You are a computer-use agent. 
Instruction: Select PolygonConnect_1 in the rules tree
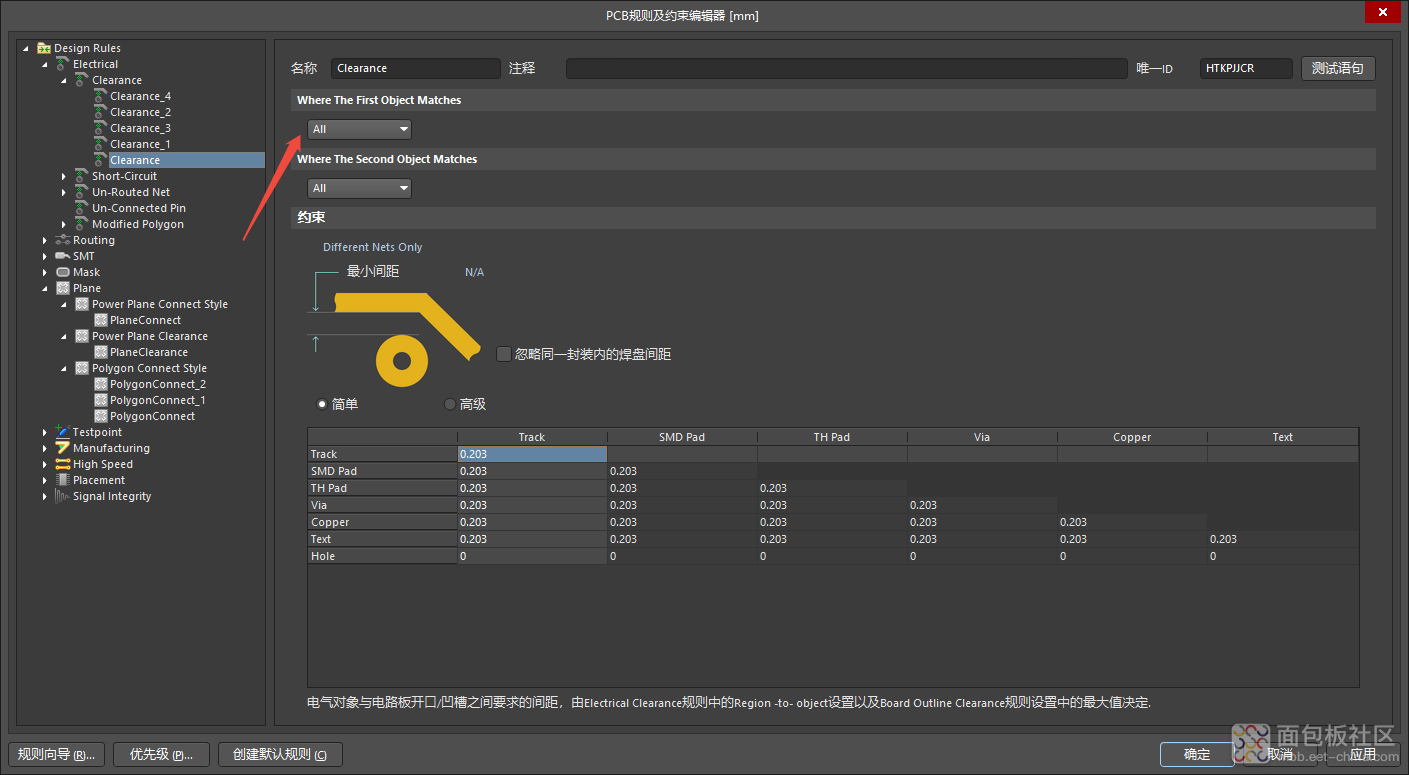tap(158, 400)
